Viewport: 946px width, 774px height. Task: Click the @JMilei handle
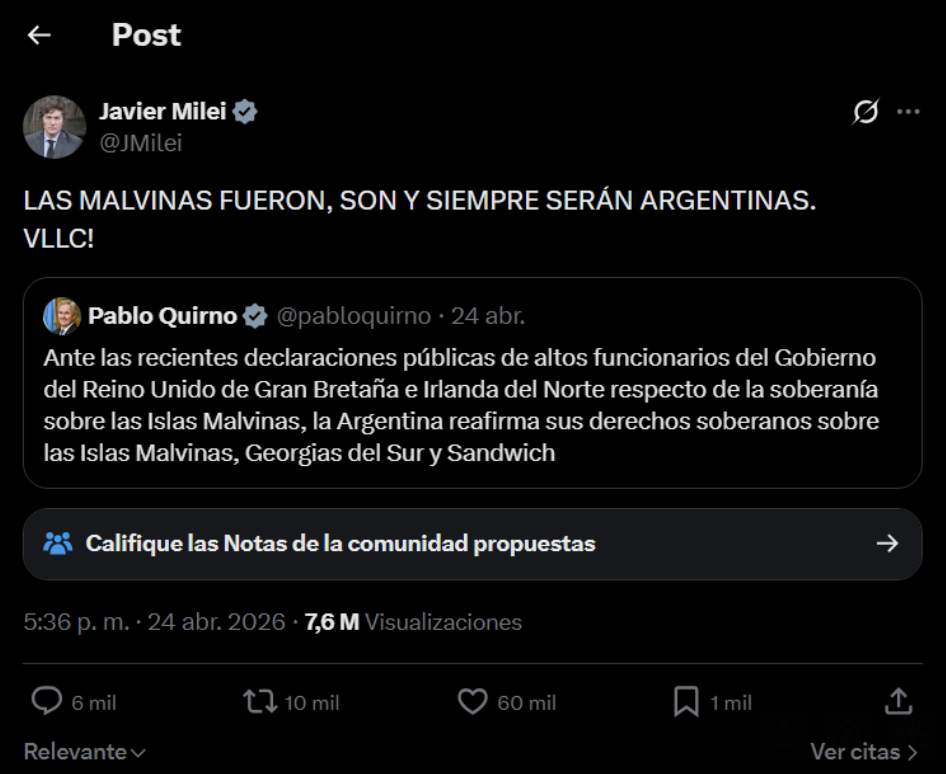coord(141,143)
